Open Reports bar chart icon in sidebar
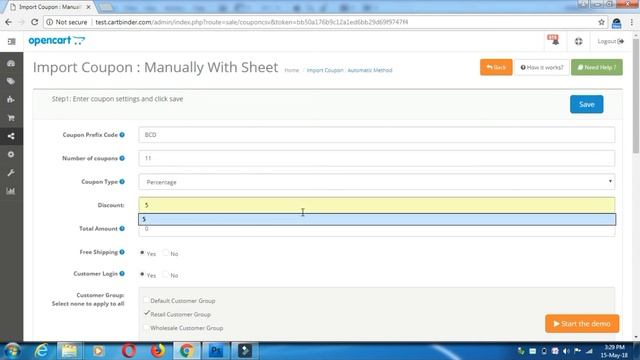Viewport: 640px width, 360px height. click(x=11, y=191)
